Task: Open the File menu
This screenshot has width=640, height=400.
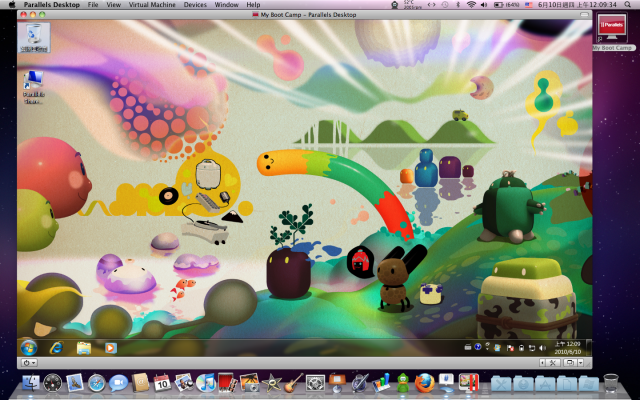Action: pyautogui.click(x=93, y=5)
